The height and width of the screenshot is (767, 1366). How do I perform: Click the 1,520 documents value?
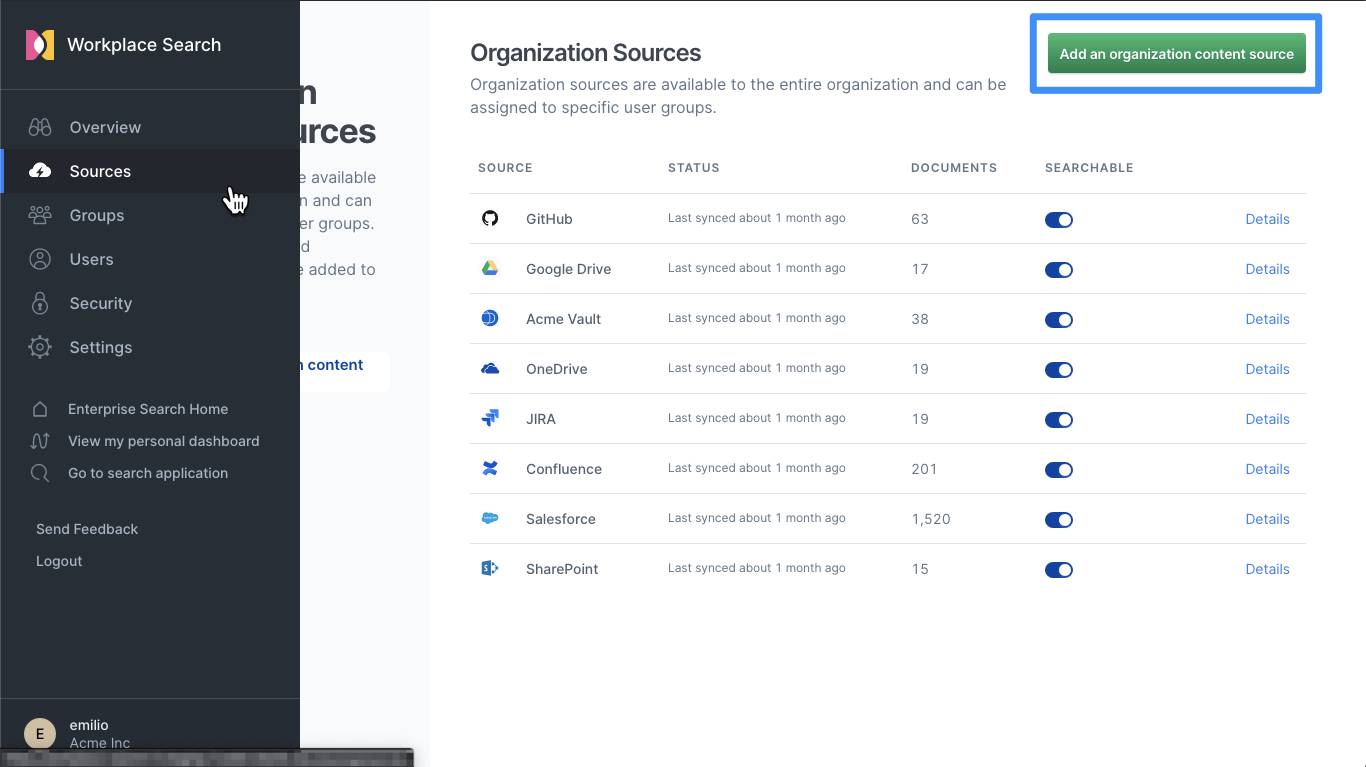tap(931, 519)
